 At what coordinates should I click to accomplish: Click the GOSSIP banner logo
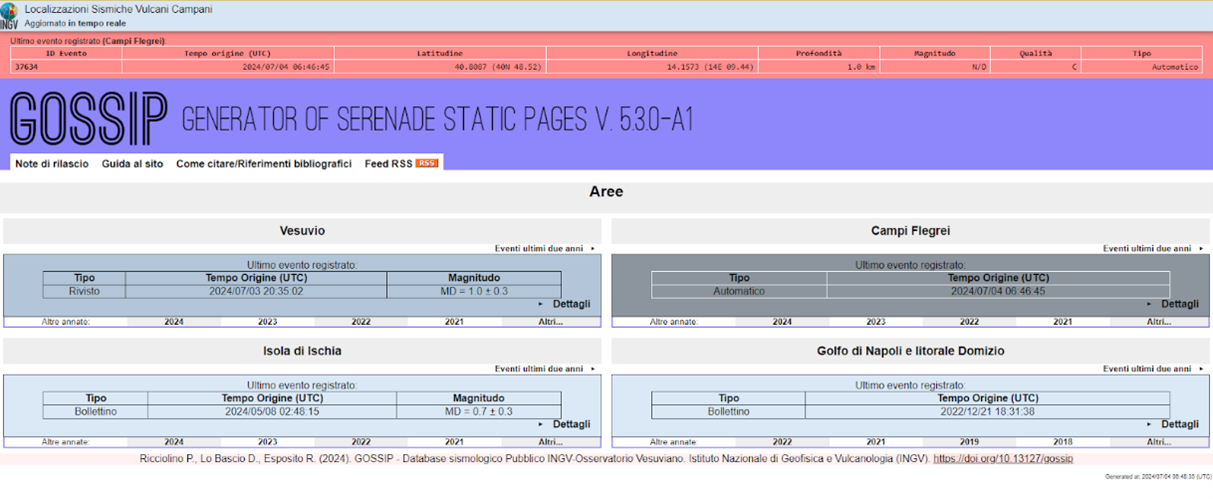tap(87, 120)
